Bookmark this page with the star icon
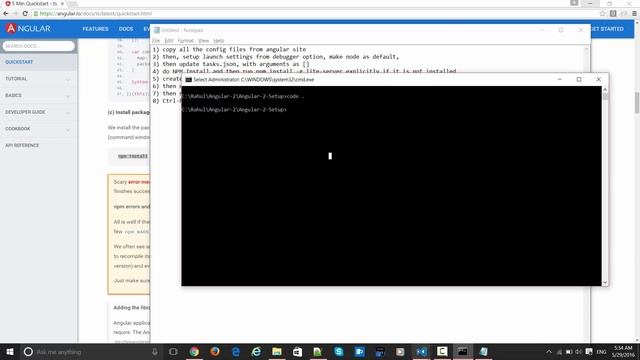Viewport: 640px width, 360px height. click(602, 13)
